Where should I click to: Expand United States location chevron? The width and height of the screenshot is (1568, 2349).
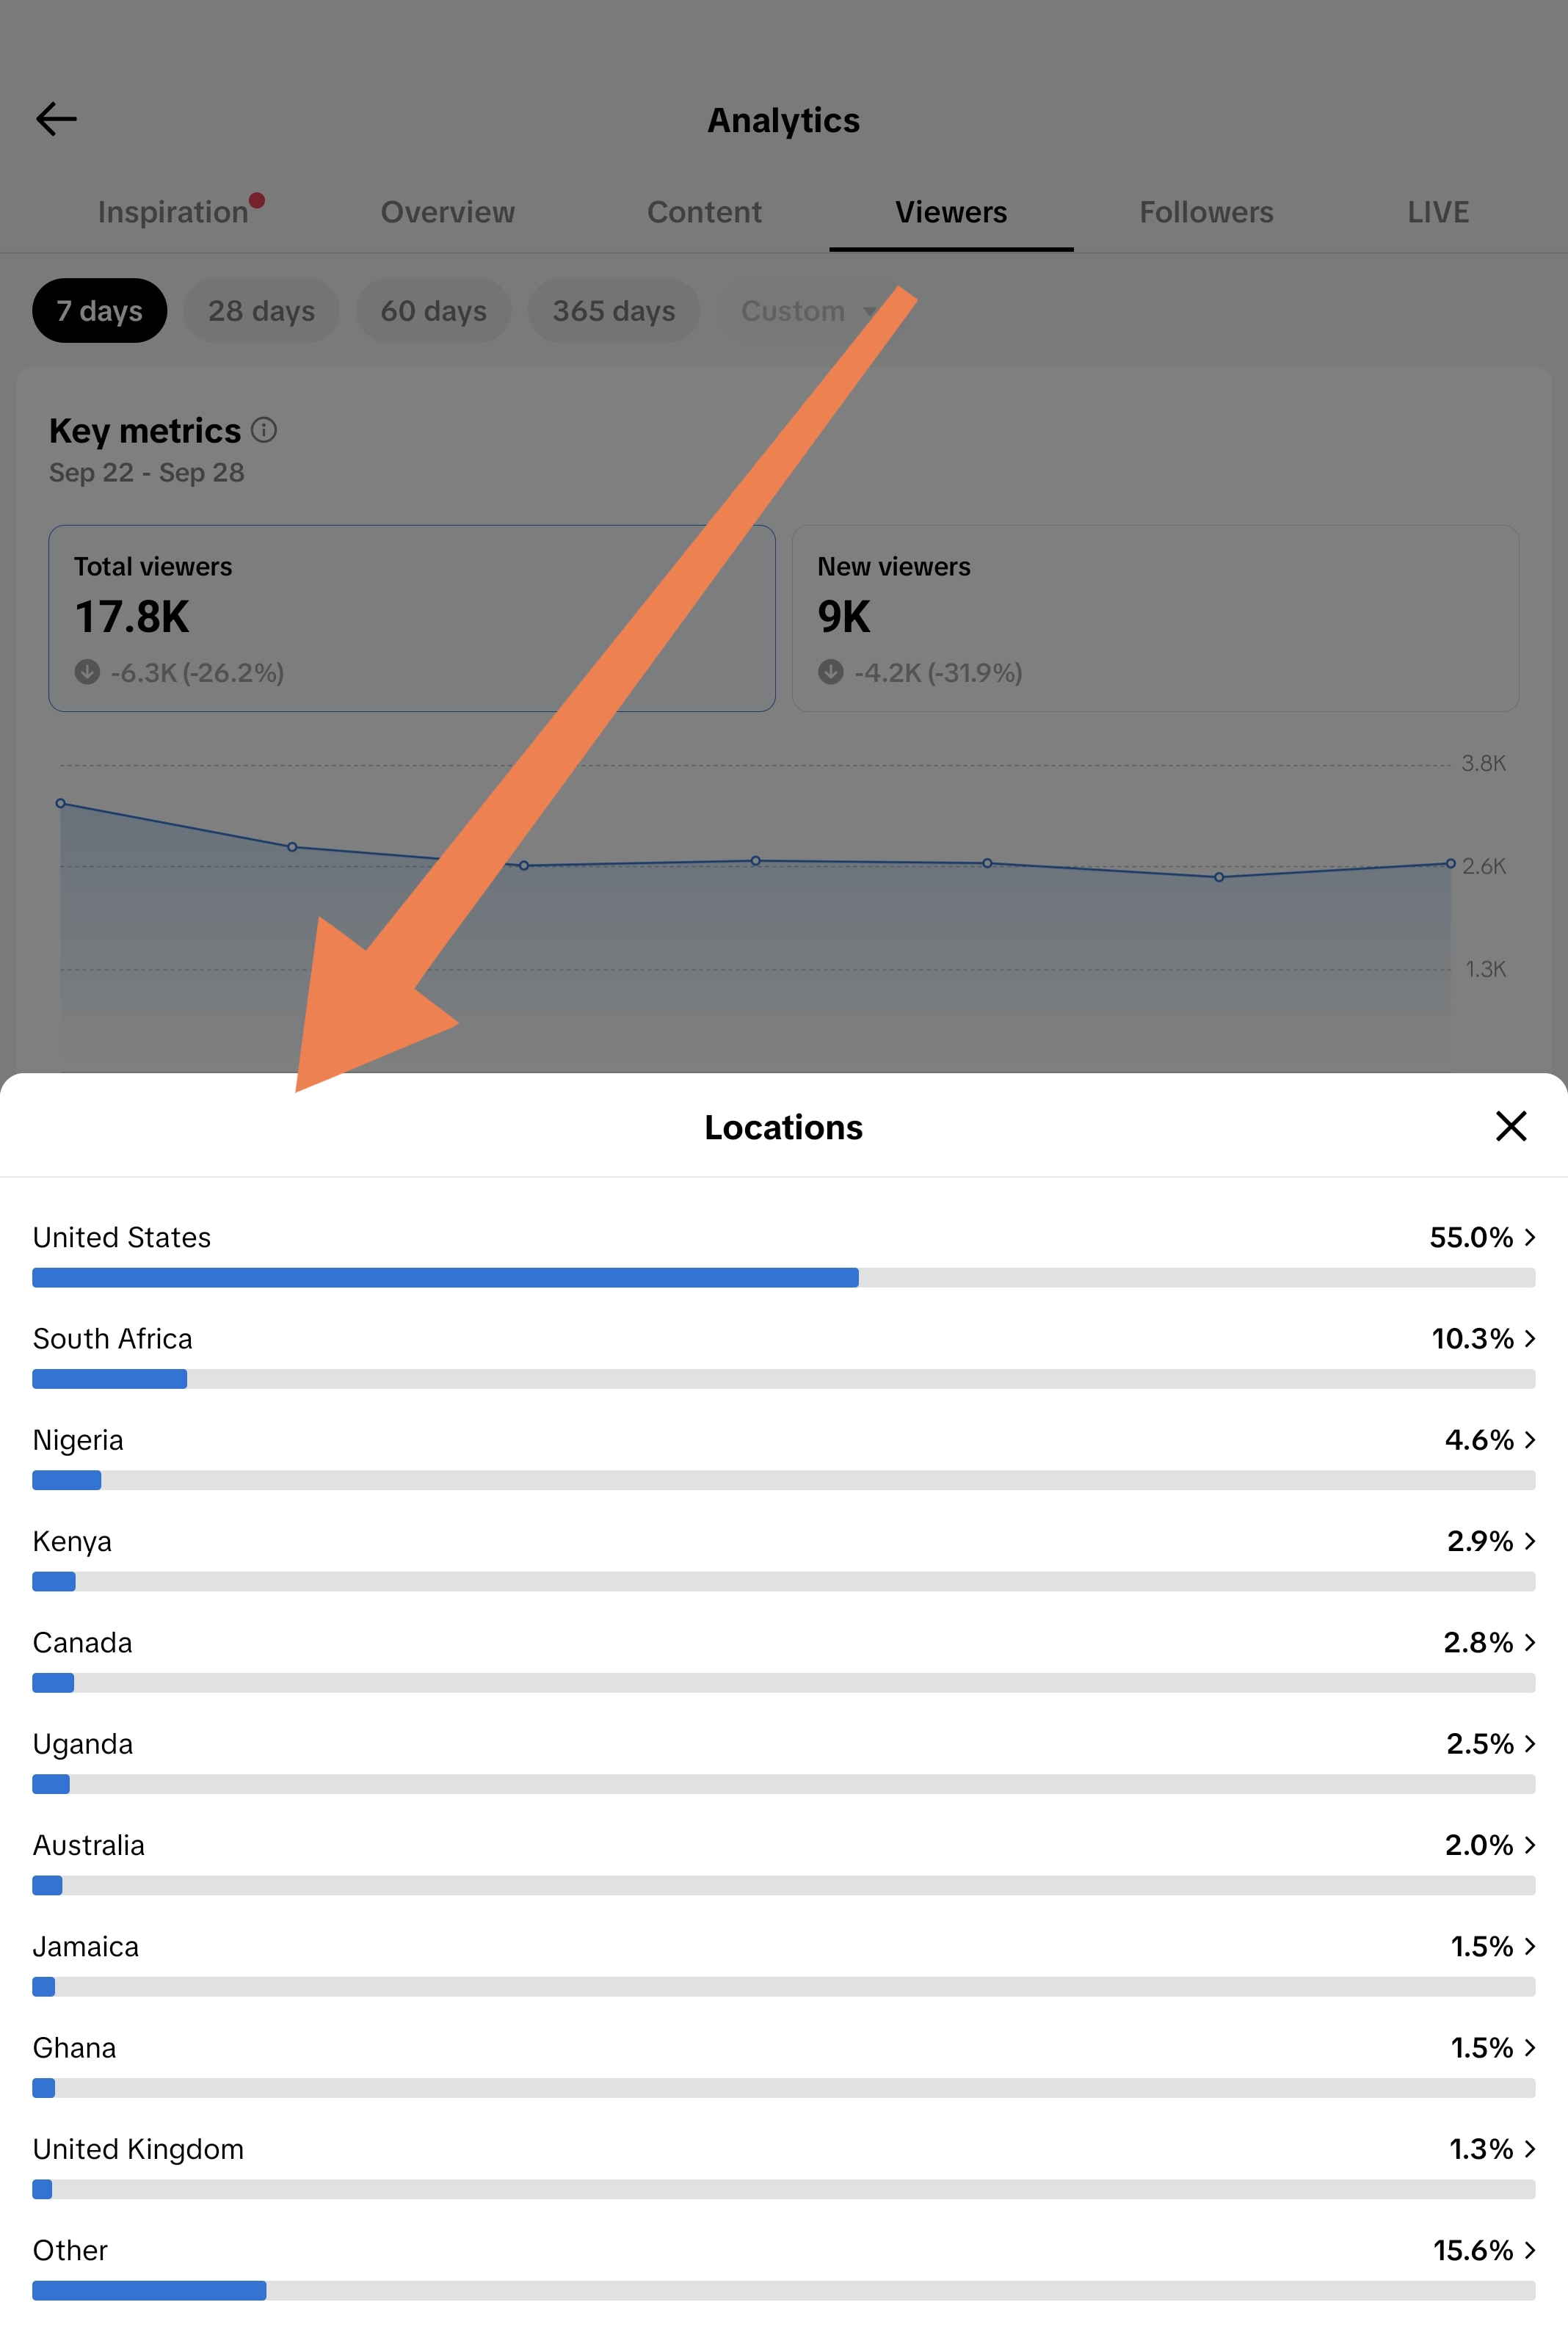click(x=1529, y=1238)
